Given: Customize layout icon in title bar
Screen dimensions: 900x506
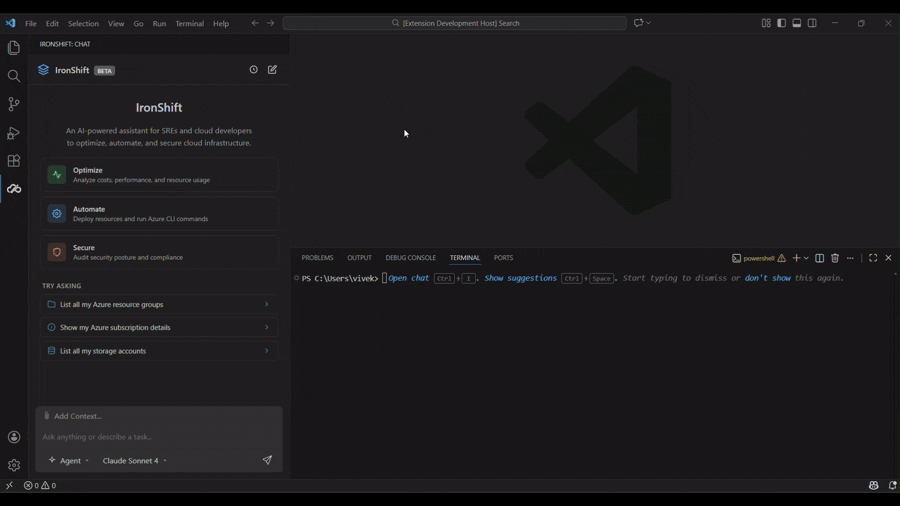Looking at the screenshot, I should (x=766, y=23).
